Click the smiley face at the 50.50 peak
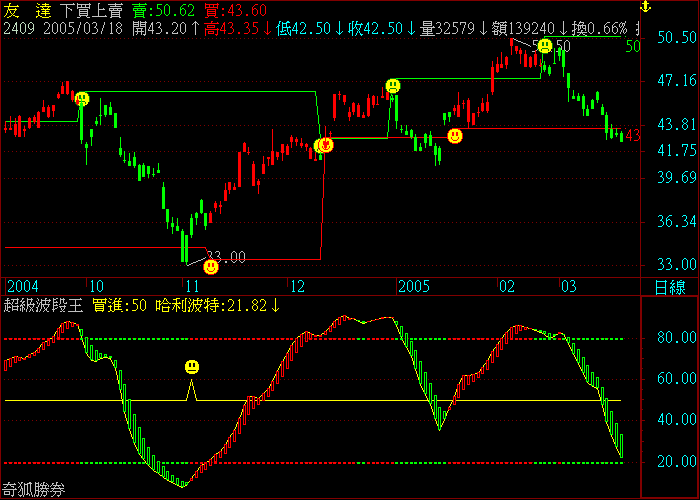700x500 pixels. (544, 46)
